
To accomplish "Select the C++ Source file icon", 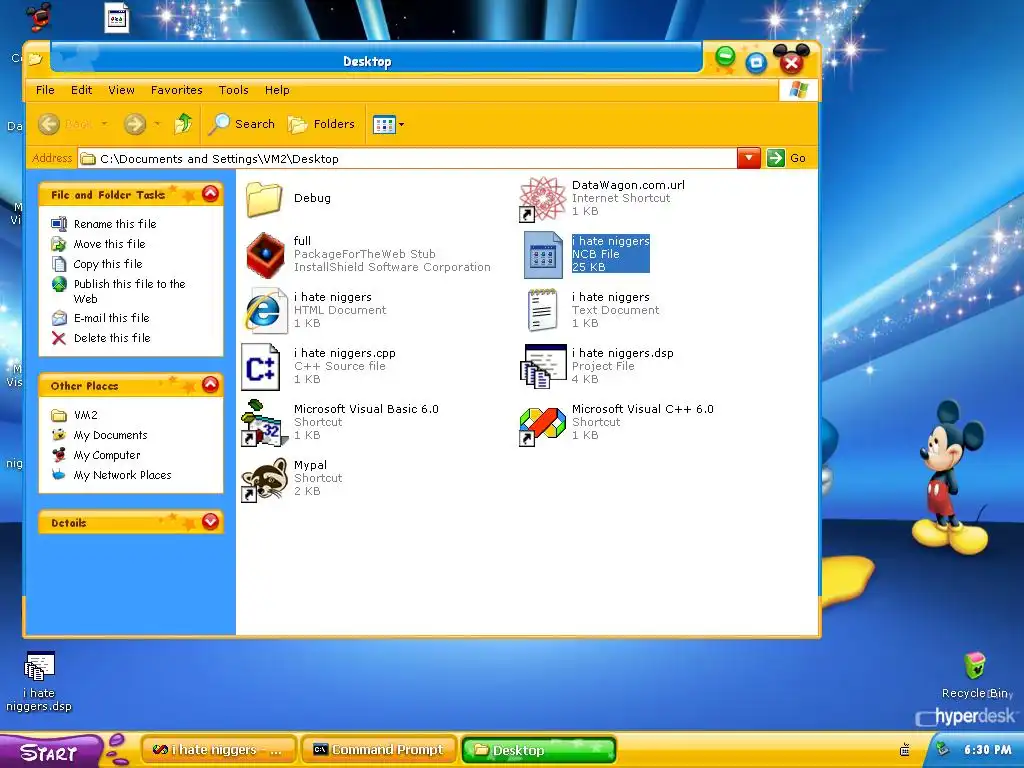I will [261, 367].
